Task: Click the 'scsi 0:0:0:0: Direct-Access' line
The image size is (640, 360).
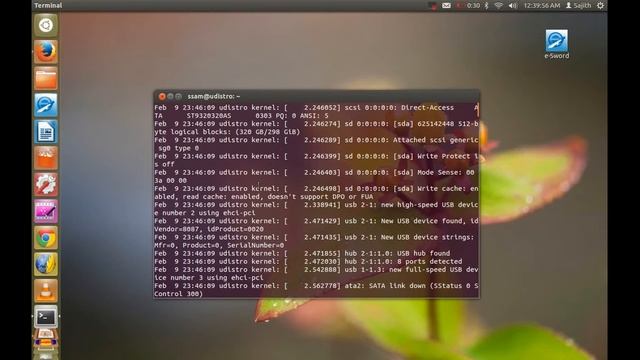Action: pyautogui.click(x=316, y=111)
